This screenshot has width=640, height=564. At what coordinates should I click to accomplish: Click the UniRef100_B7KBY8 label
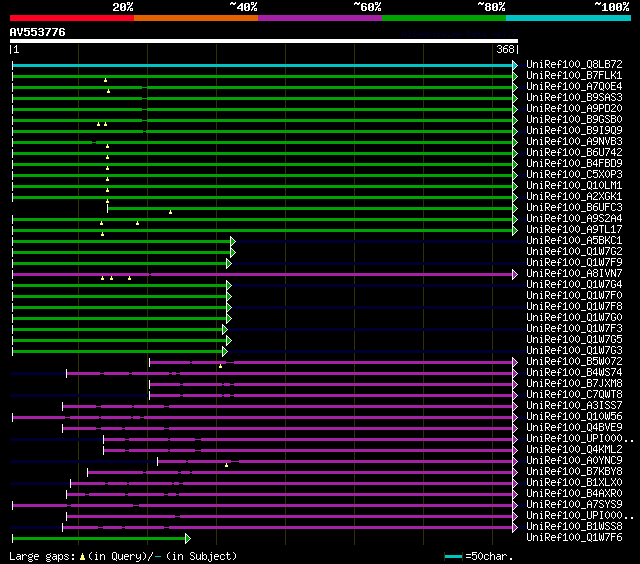click(574, 472)
